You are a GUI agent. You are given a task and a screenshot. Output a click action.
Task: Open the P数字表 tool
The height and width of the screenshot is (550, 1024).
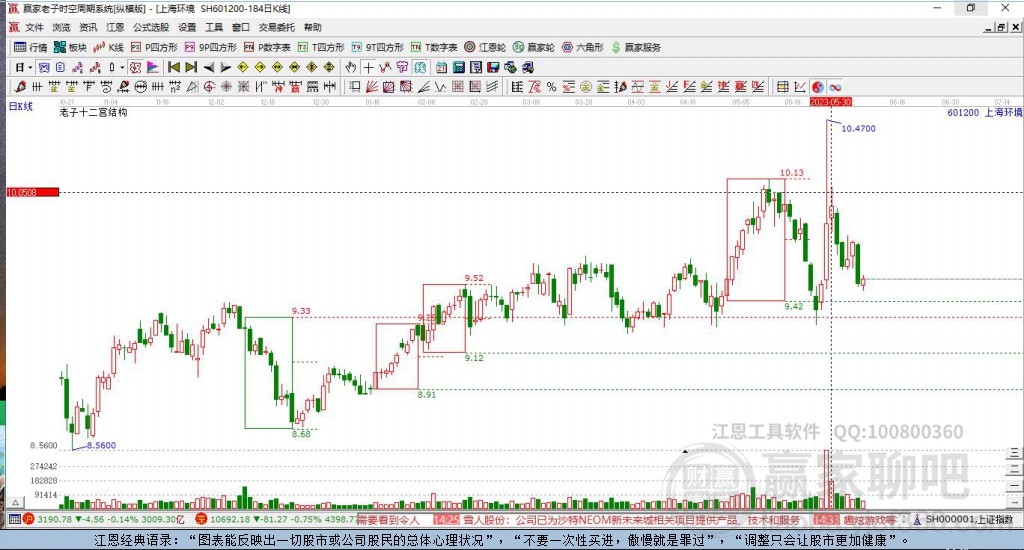click(x=267, y=47)
